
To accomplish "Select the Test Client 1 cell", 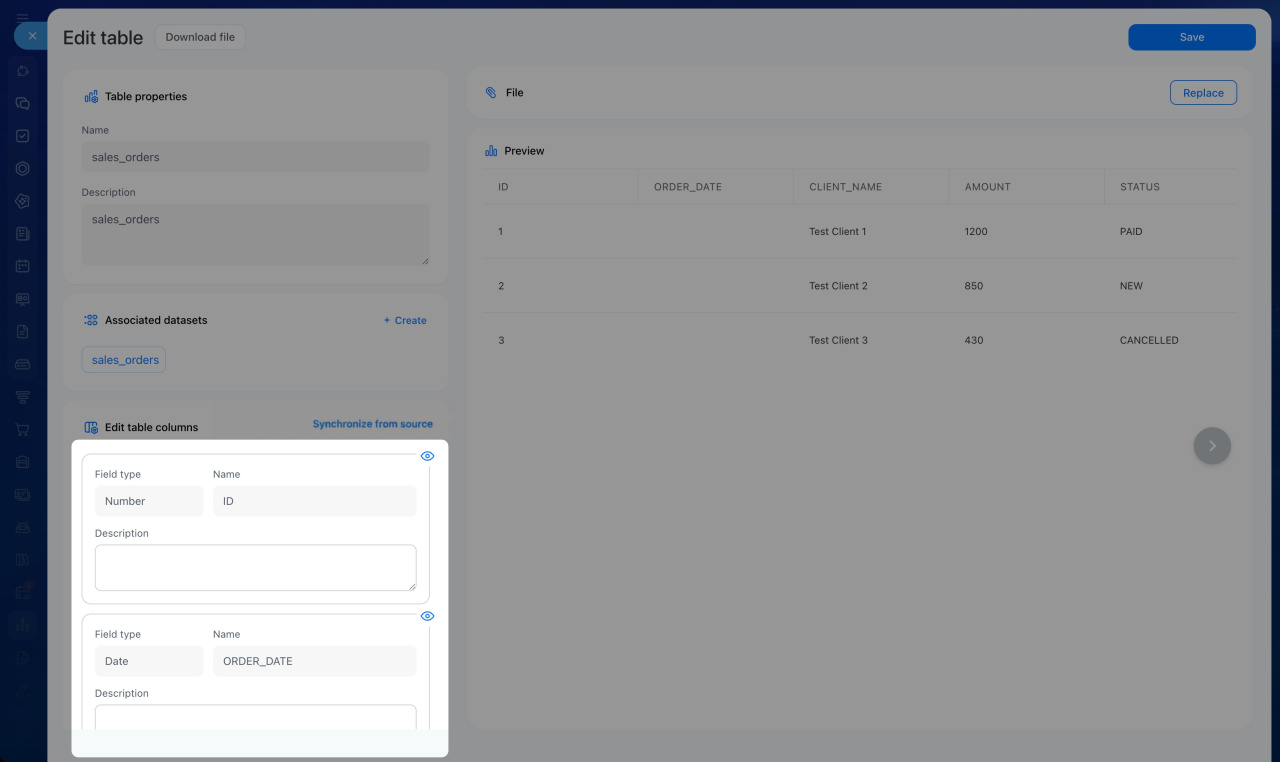I will [838, 232].
